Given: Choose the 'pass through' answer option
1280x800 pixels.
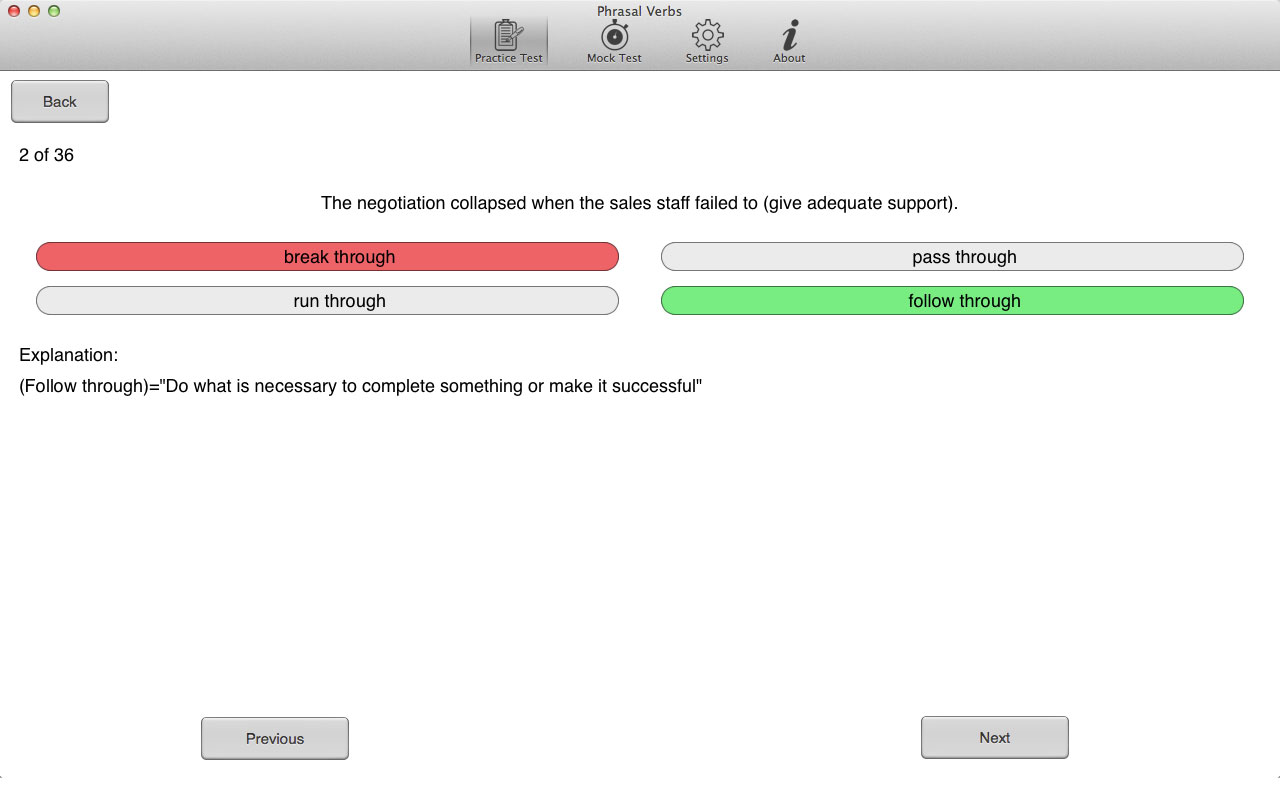Looking at the screenshot, I should [x=952, y=257].
